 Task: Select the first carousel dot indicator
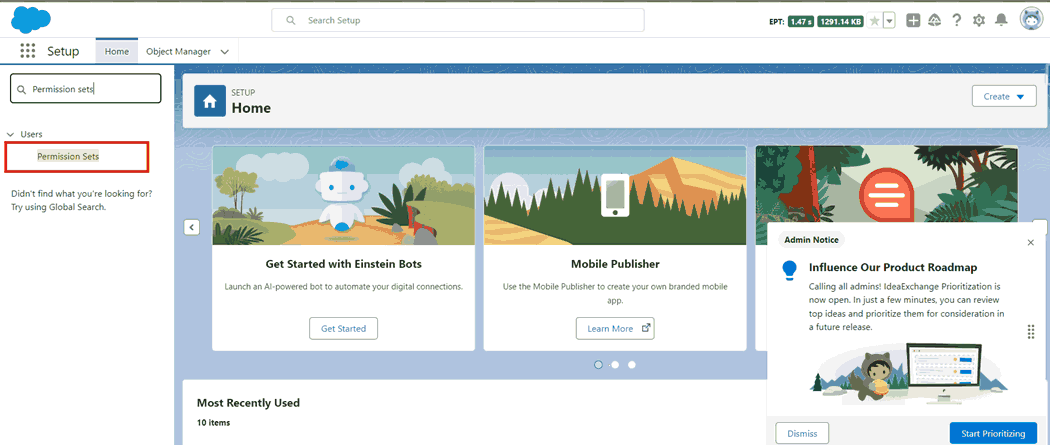(x=599, y=365)
